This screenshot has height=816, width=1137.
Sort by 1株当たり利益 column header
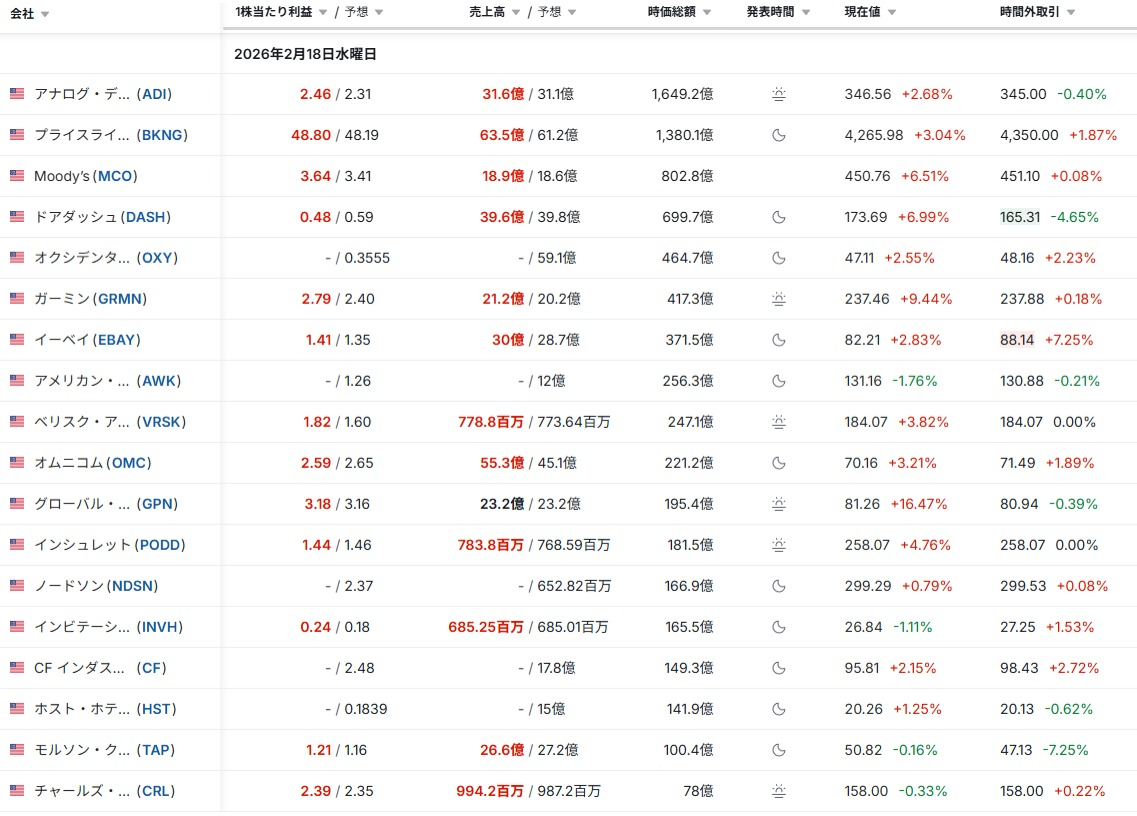[x=273, y=12]
